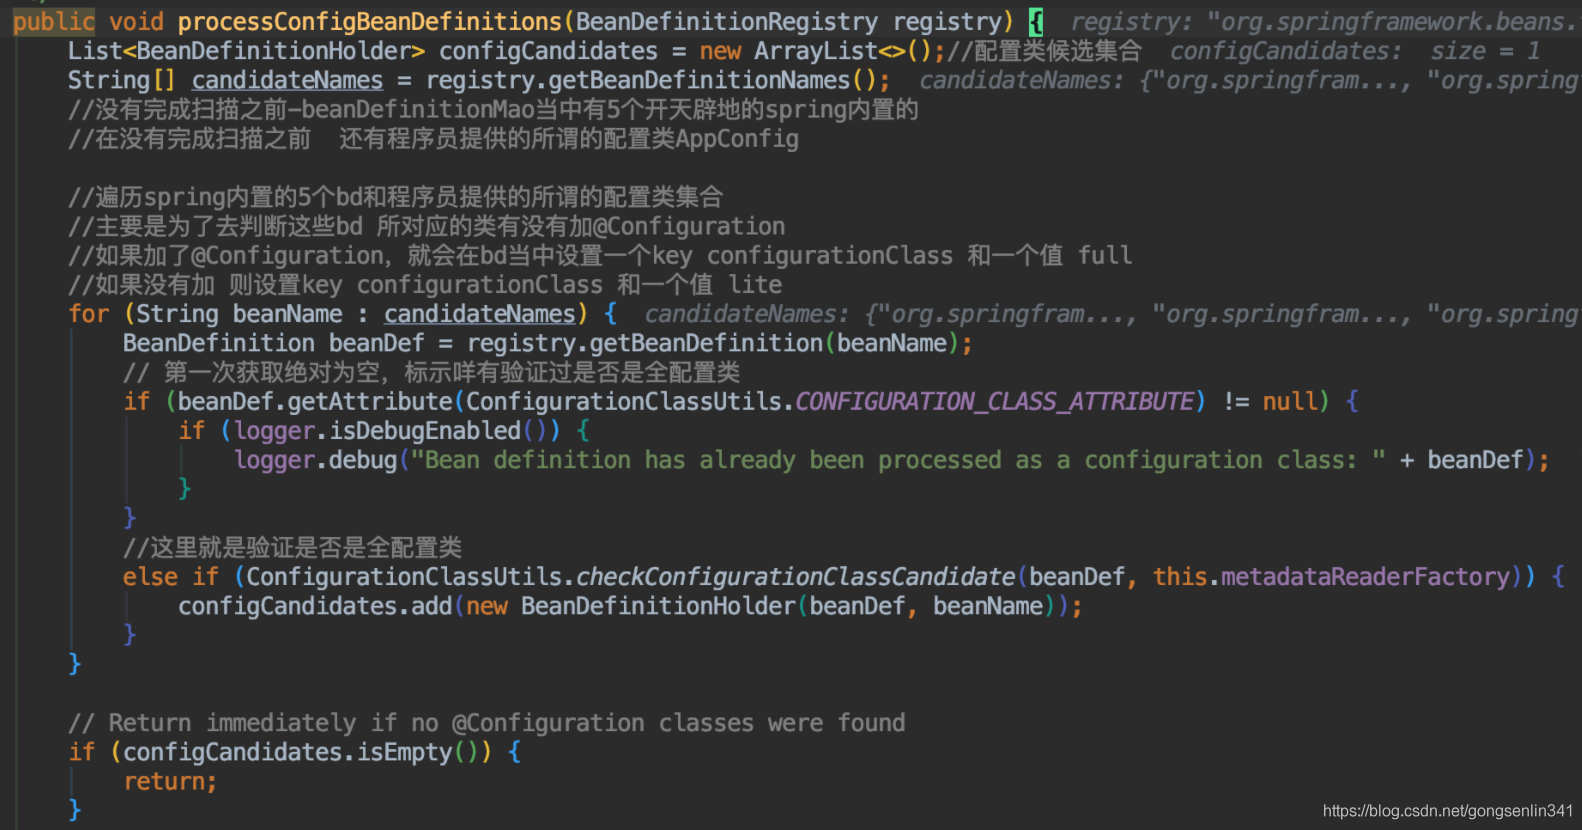The image size is (1582, 830).
Task: Click underlined candidateNames in the String[] declaration
Action: [287, 80]
